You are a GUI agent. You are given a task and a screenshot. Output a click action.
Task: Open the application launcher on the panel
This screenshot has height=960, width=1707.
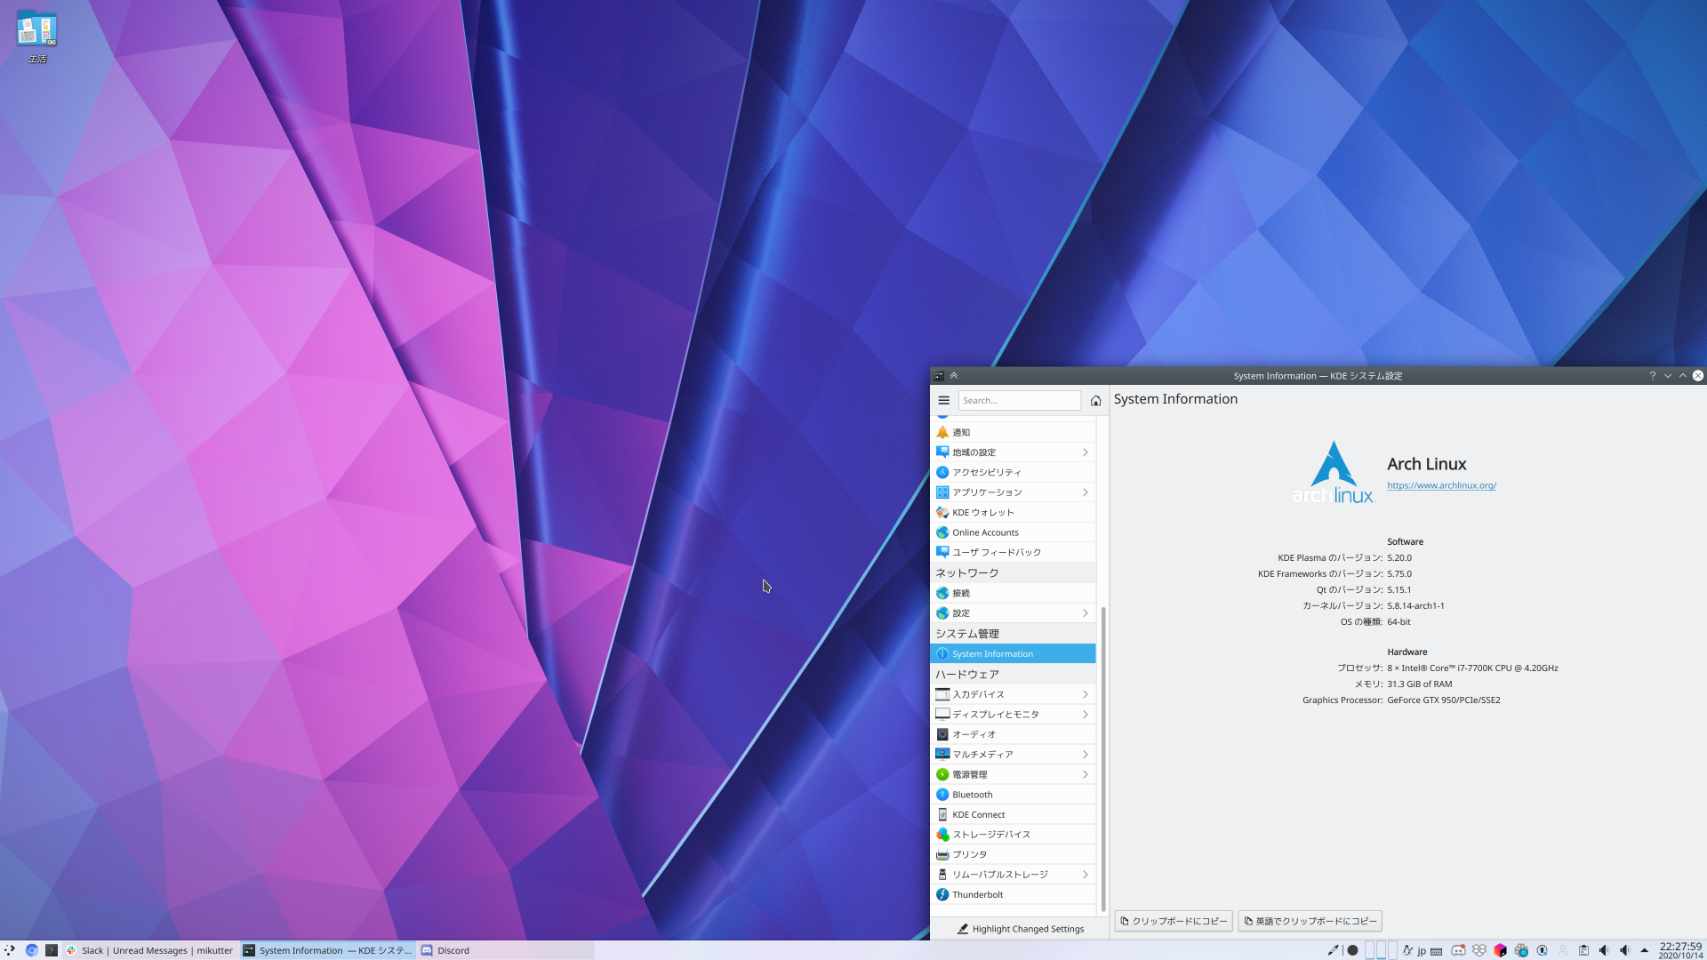click(x=10, y=950)
